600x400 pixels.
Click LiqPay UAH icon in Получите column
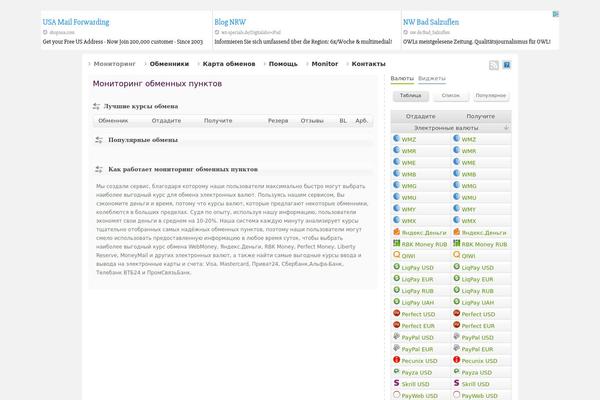click(x=457, y=302)
